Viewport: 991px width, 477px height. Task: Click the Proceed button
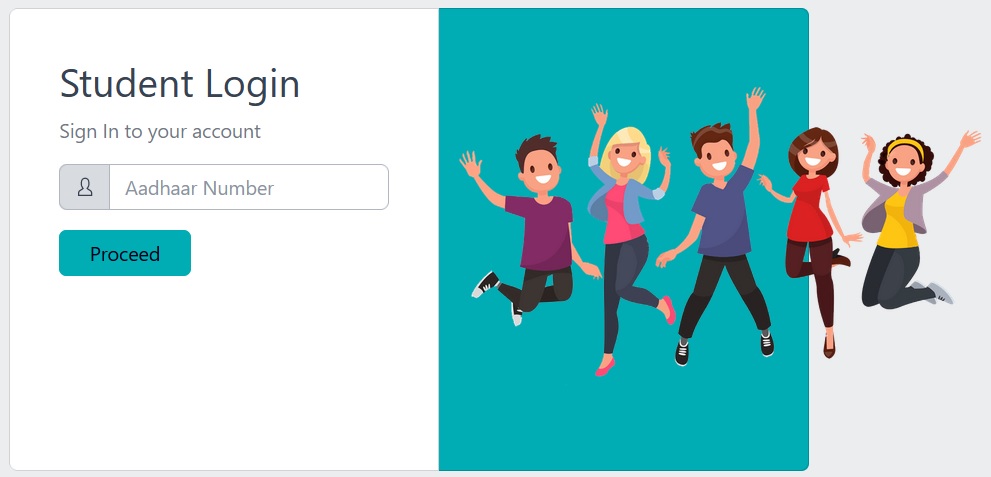[x=125, y=253]
